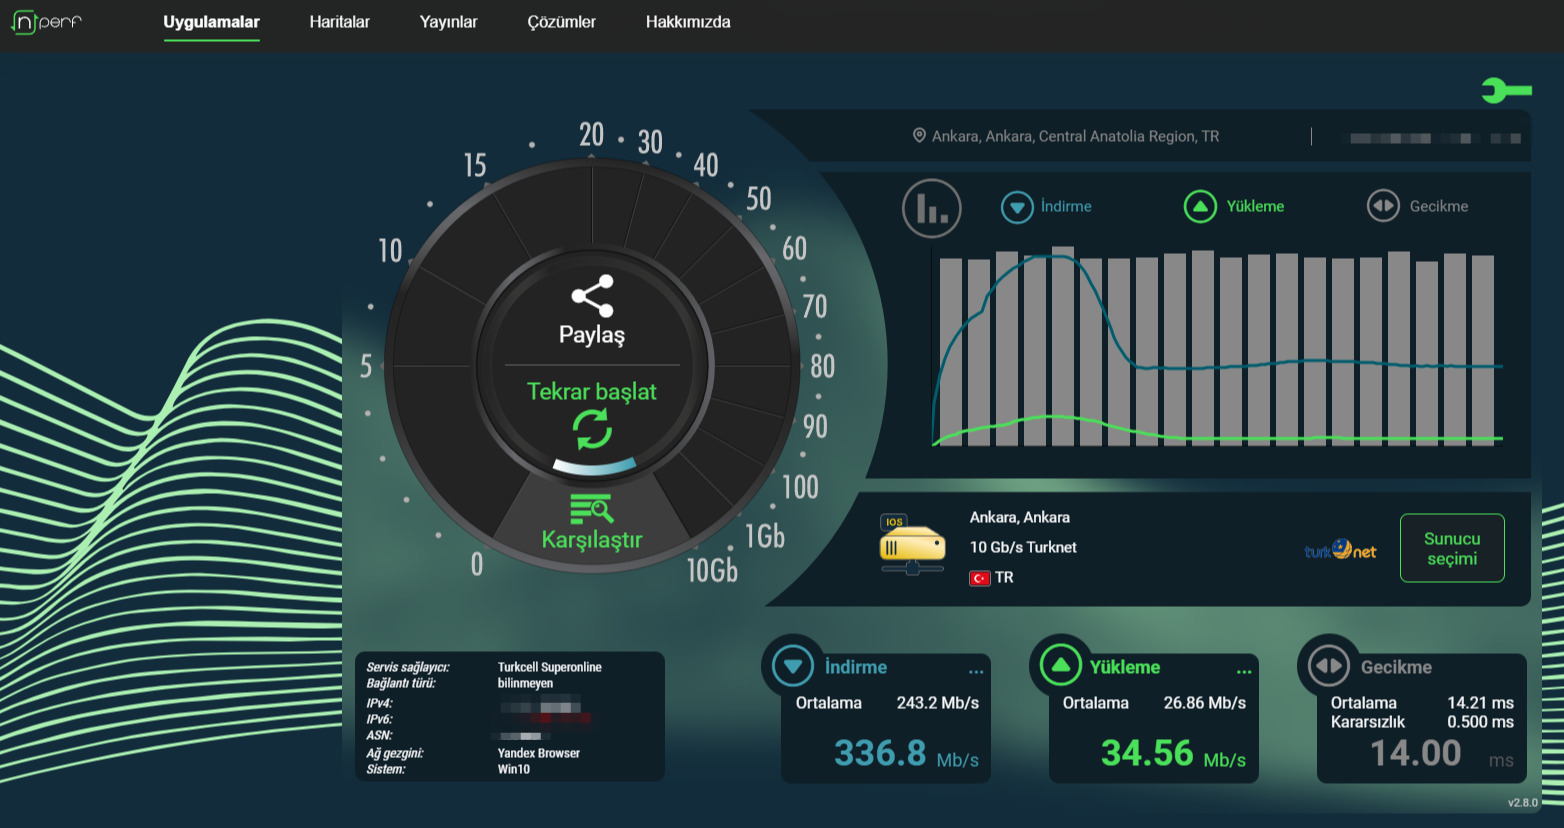Click the Yükleme up-arrow icon in graph legend
The height and width of the screenshot is (828, 1564).
click(1200, 207)
